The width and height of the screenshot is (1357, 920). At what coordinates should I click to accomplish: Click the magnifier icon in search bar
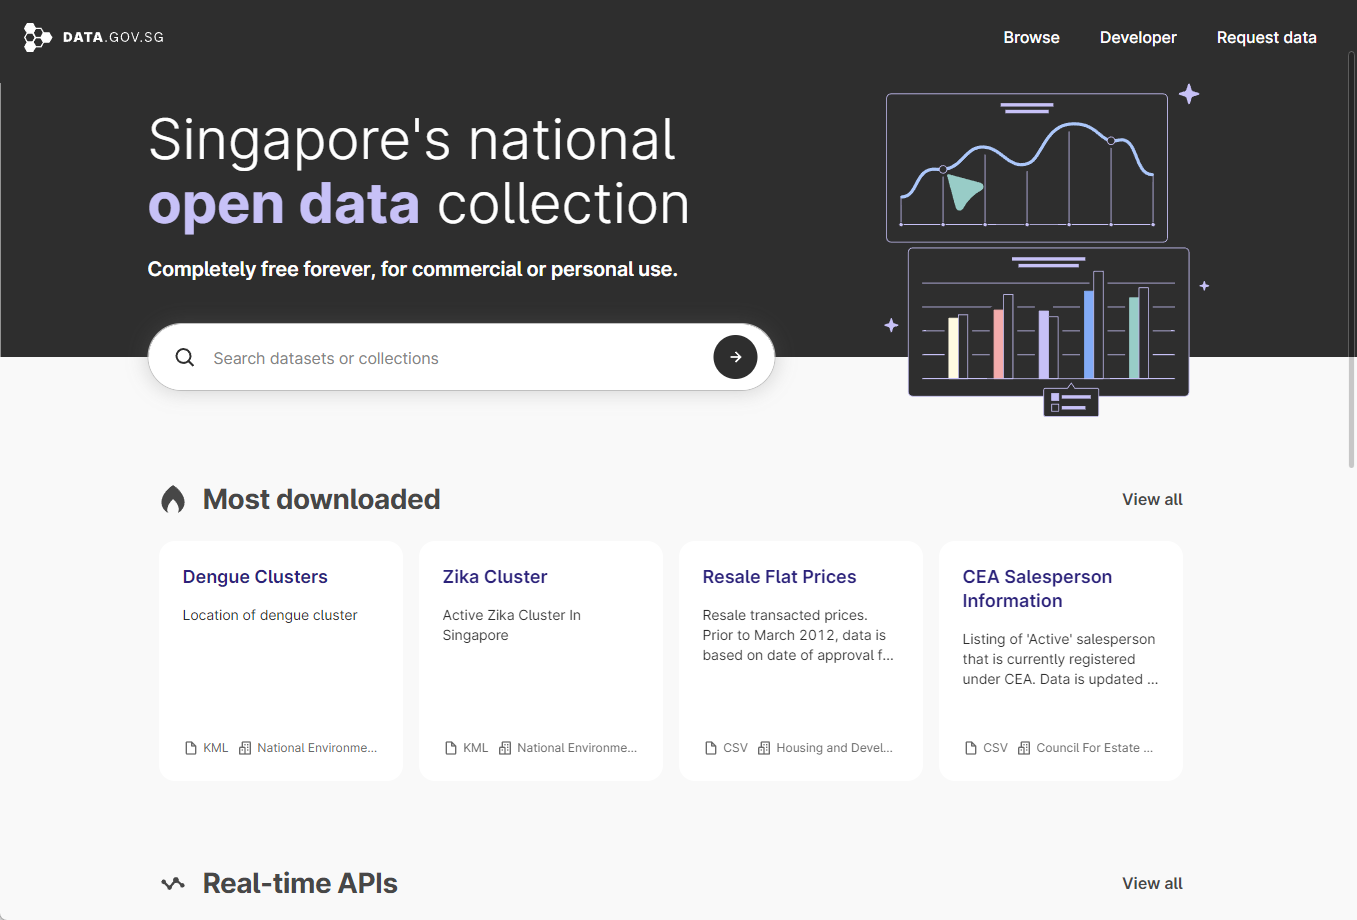pos(185,357)
